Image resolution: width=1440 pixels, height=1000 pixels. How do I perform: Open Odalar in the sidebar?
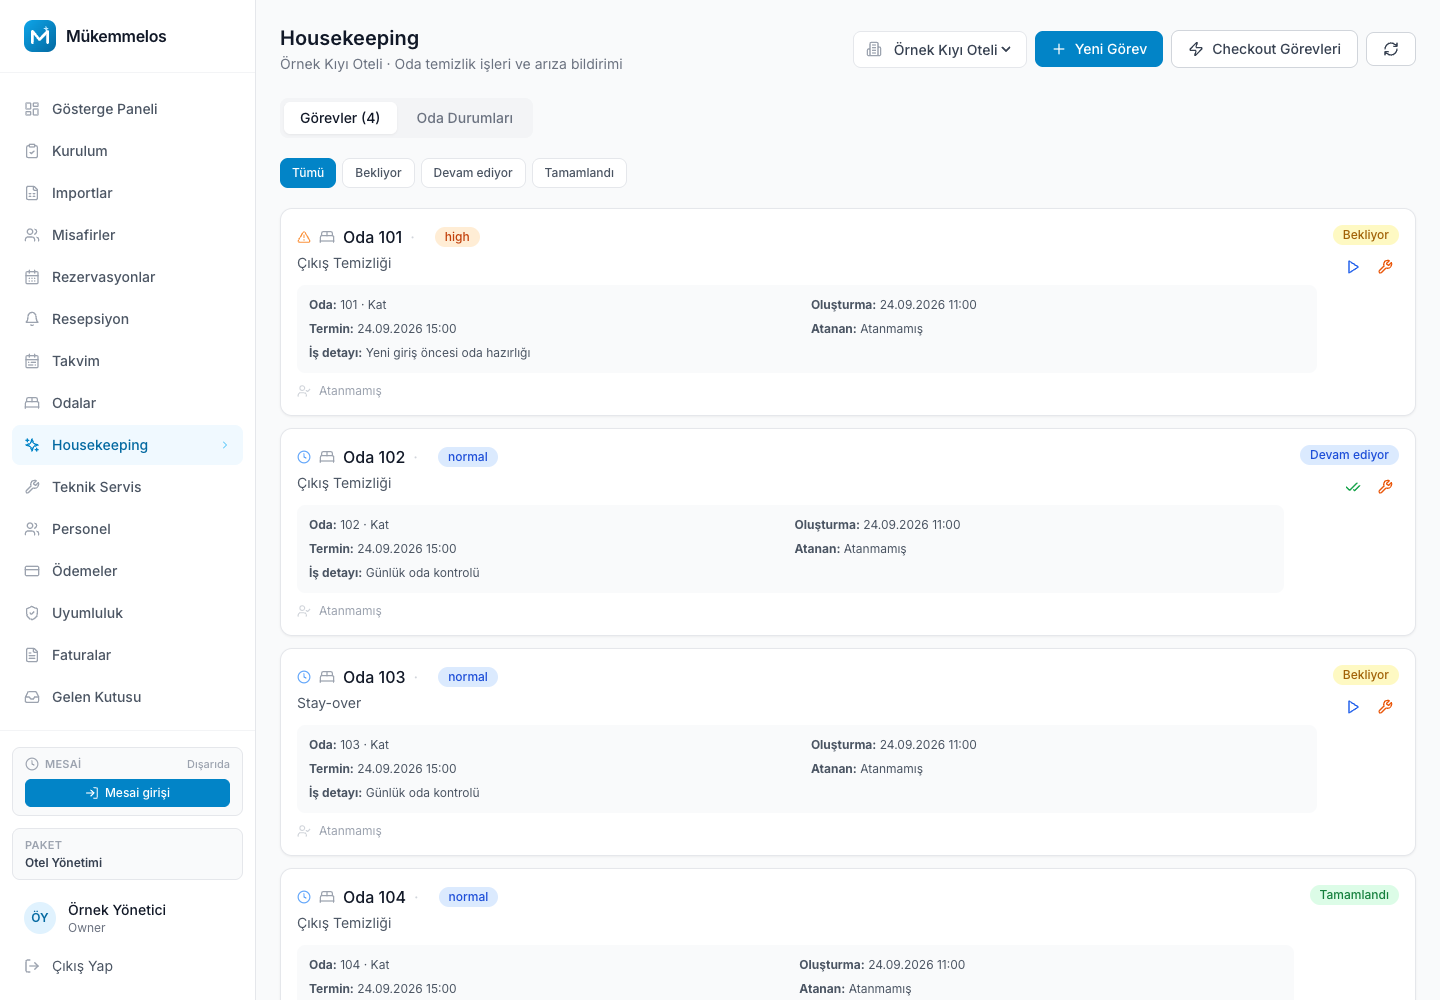(128, 403)
